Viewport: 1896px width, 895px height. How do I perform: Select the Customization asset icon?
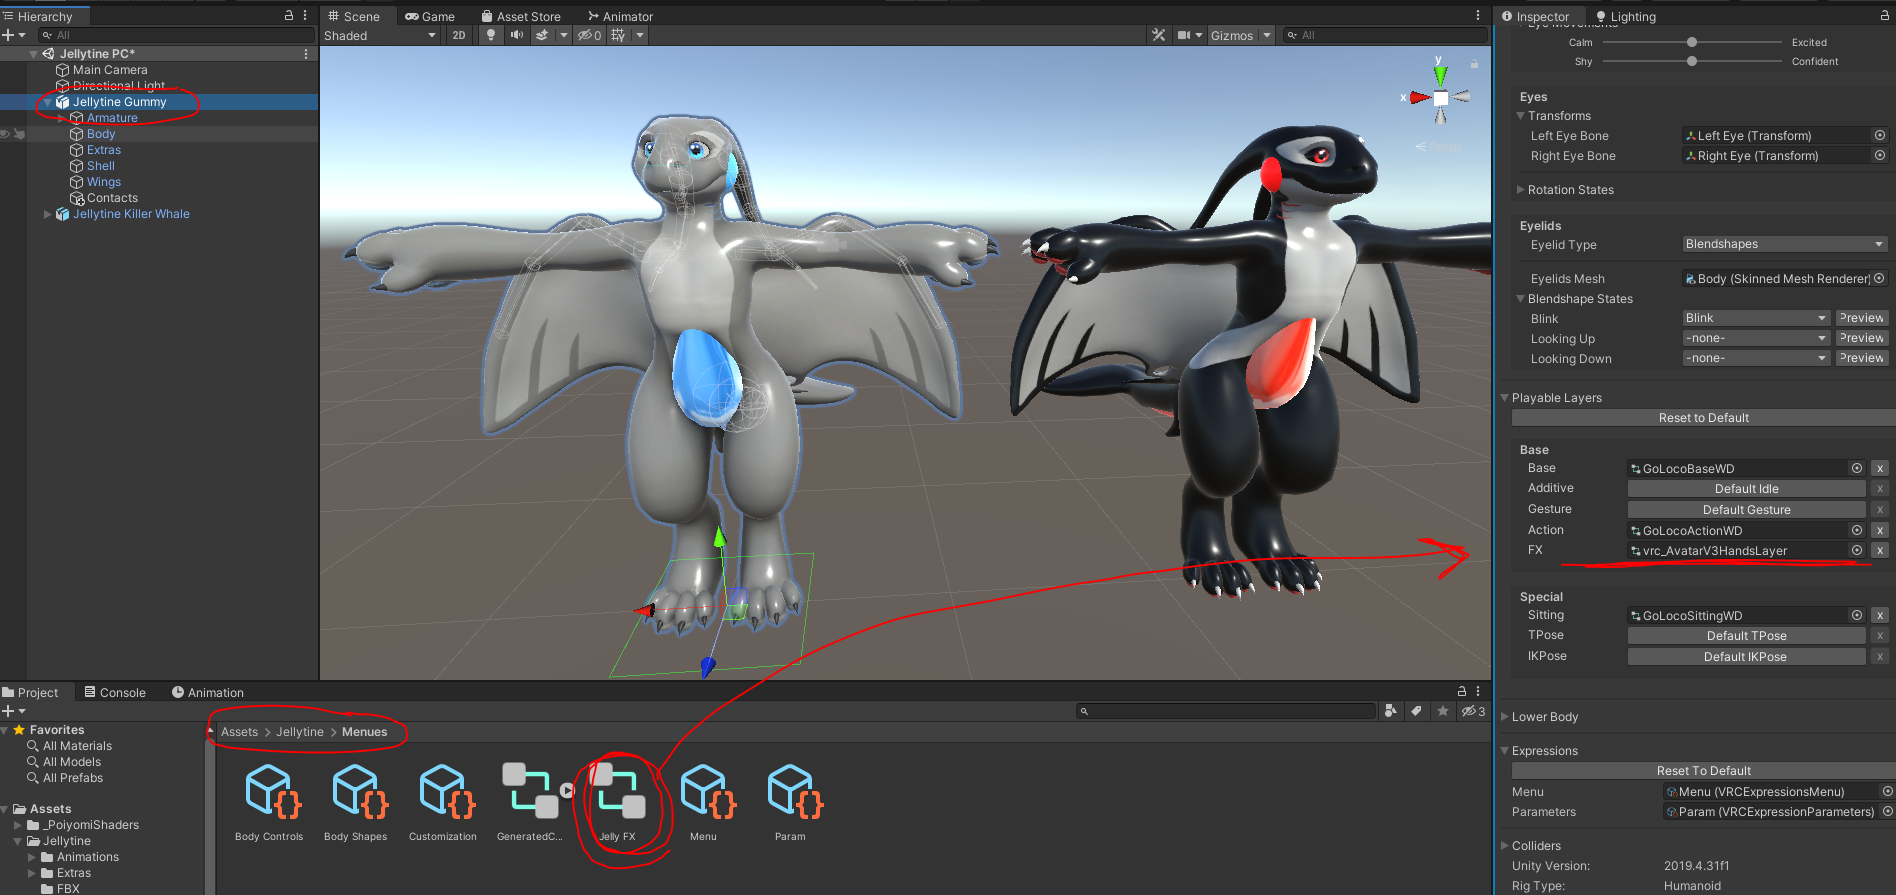click(x=445, y=791)
